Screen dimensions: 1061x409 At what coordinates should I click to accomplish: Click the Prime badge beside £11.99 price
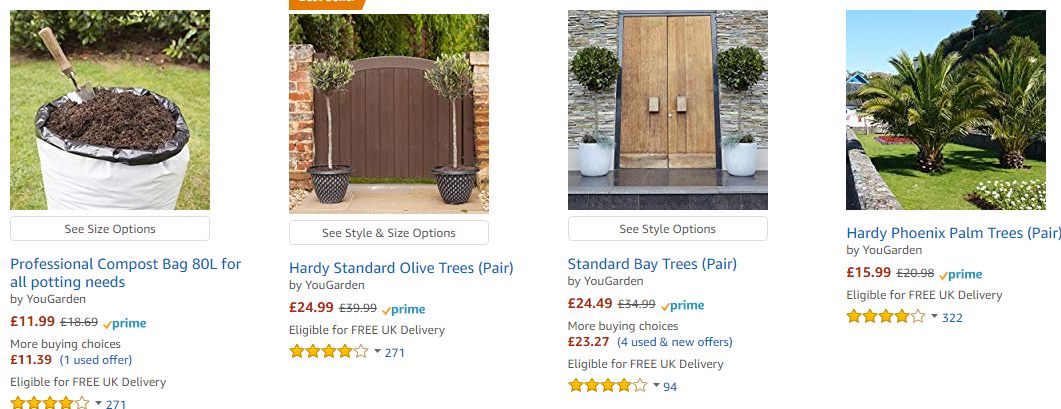(125, 323)
